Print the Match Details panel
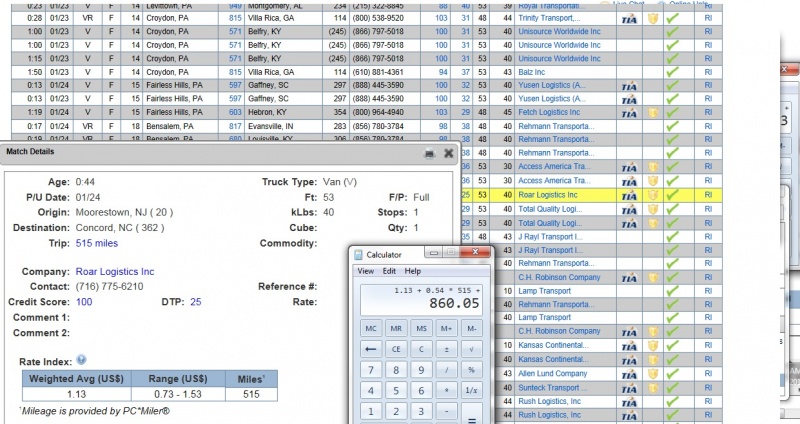The image size is (800, 424). pyautogui.click(x=430, y=153)
